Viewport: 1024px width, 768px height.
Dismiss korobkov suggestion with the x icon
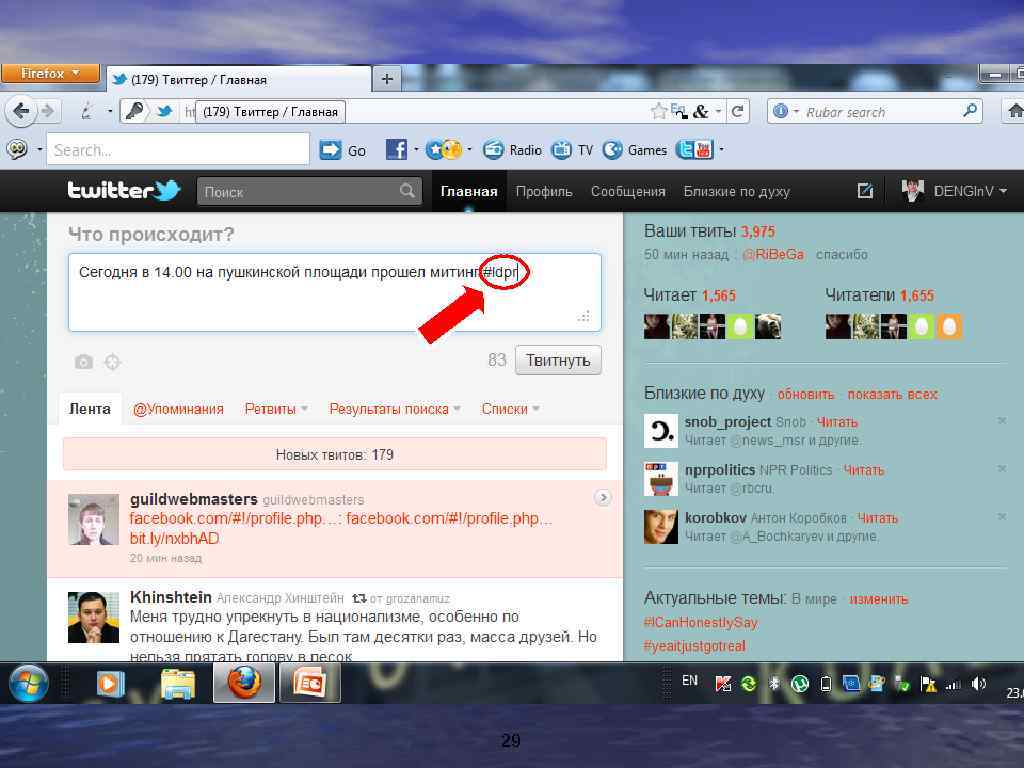(x=1002, y=517)
